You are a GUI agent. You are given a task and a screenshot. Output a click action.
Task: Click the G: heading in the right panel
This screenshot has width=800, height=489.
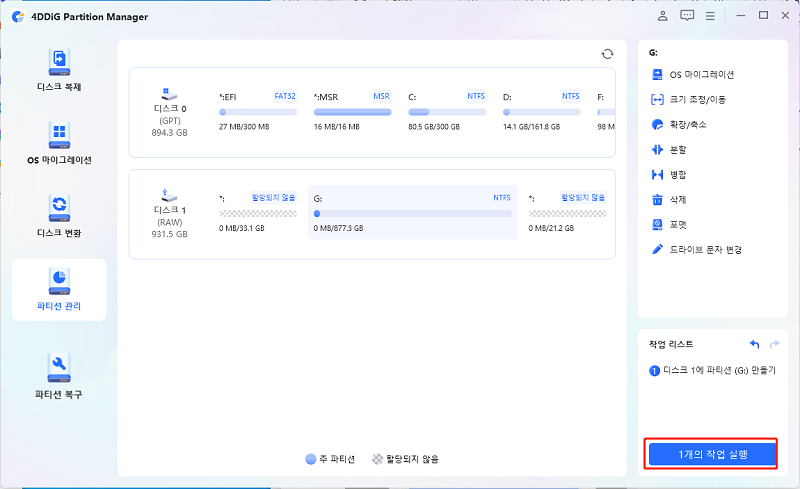pos(653,53)
